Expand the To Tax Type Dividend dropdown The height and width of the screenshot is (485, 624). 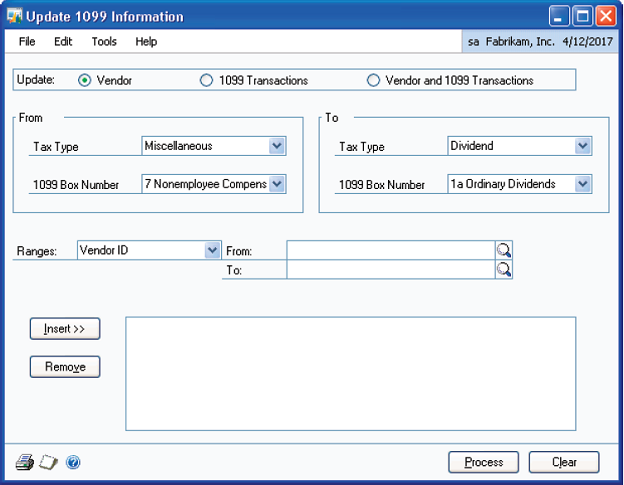pos(583,146)
